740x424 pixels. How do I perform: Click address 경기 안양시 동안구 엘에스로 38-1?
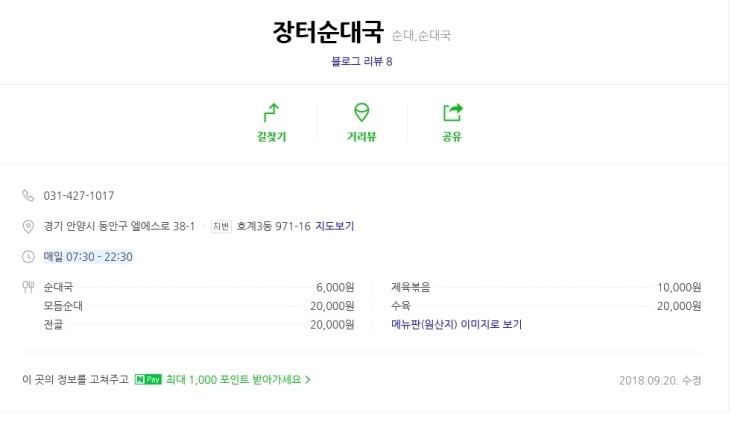tap(119, 226)
